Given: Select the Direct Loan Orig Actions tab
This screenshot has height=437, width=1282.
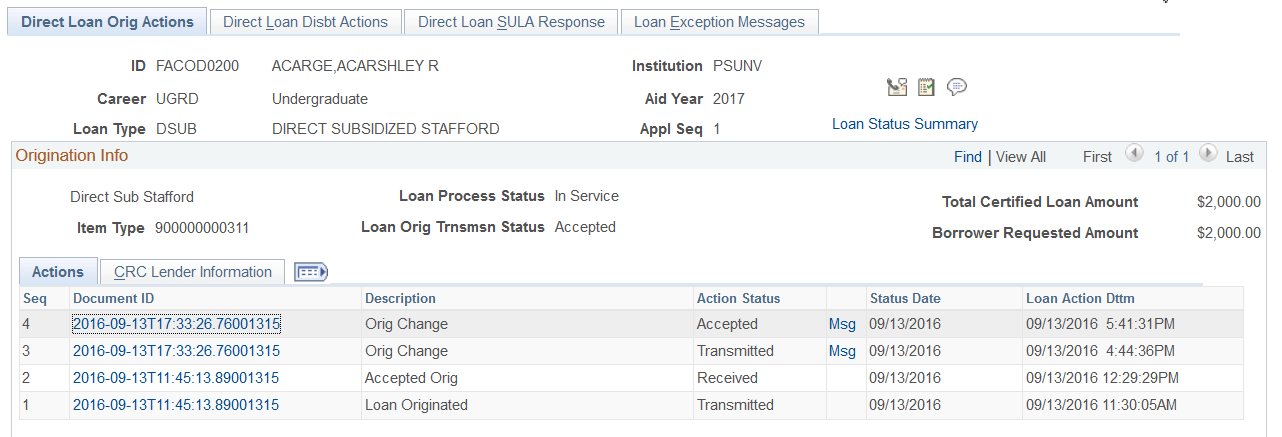Looking at the screenshot, I should click(x=107, y=22).
